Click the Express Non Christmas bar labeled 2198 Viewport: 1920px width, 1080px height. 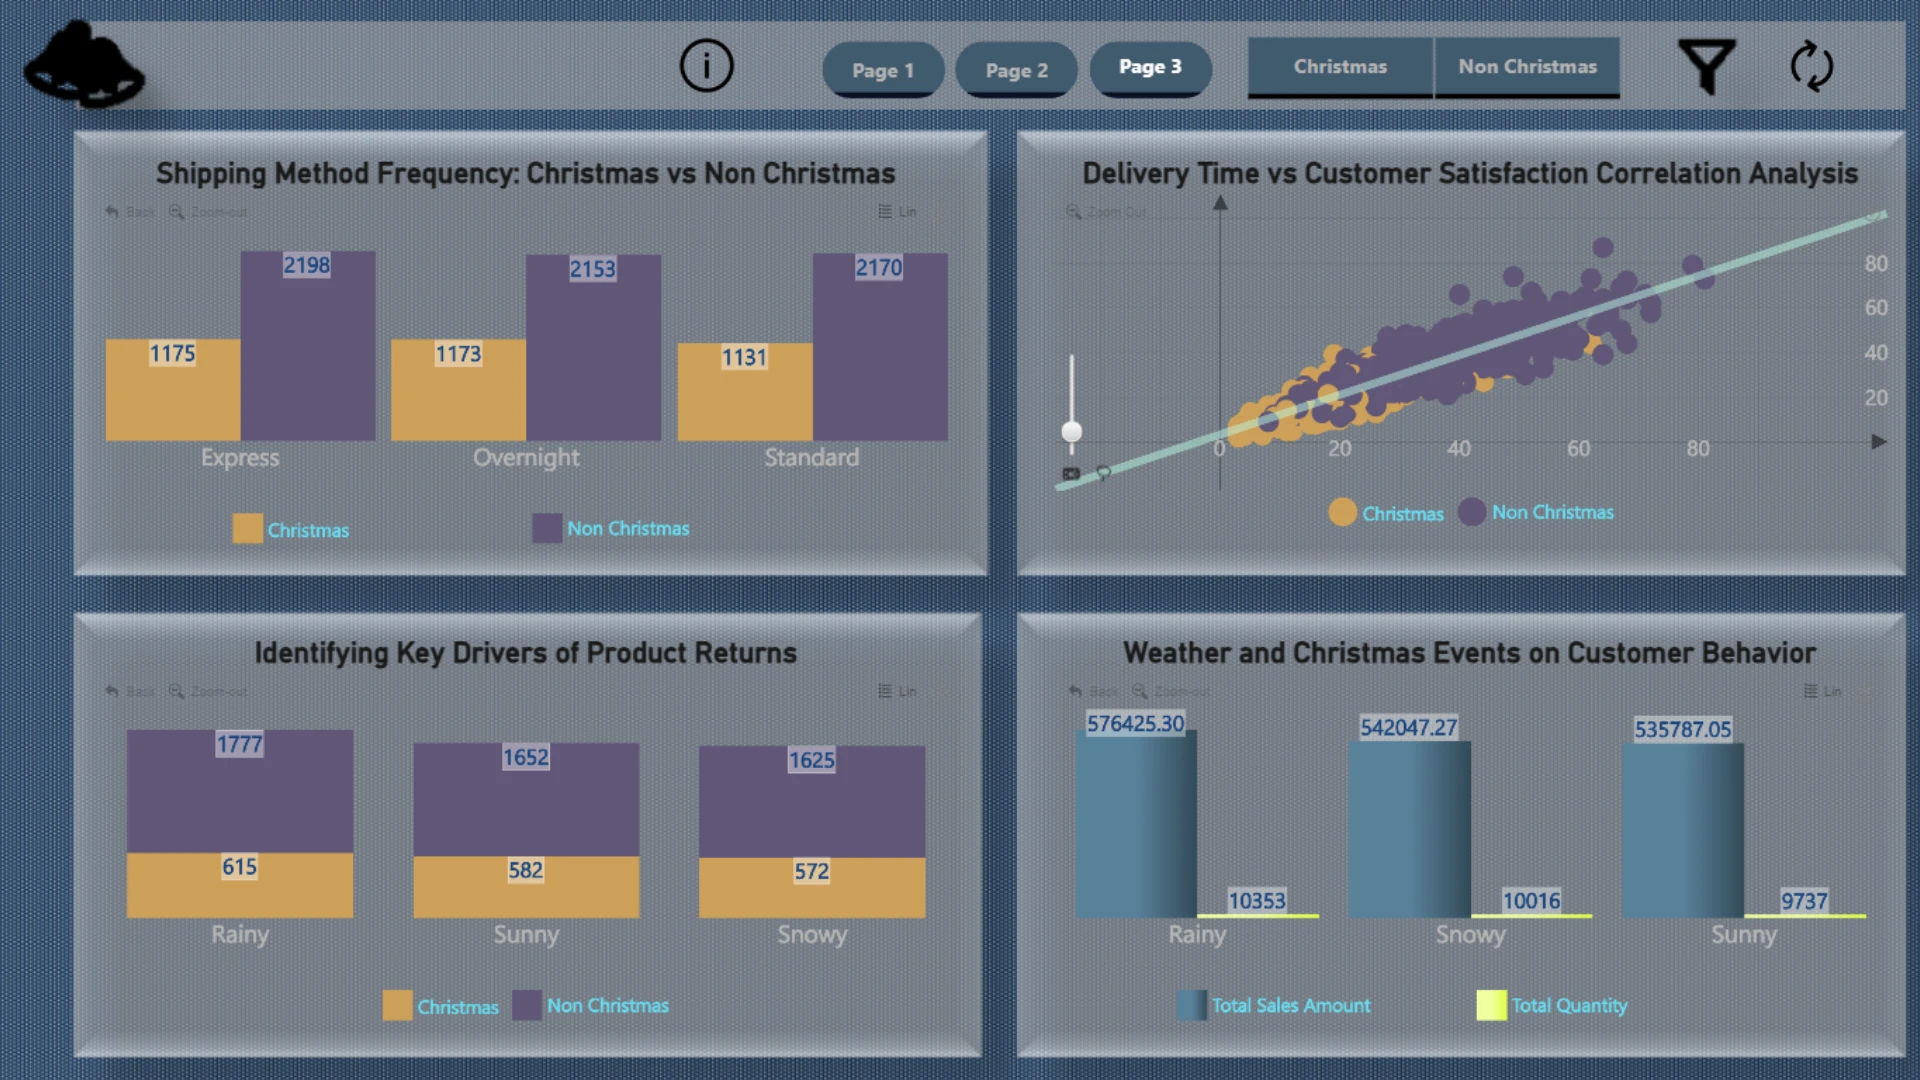click(308, 346)
